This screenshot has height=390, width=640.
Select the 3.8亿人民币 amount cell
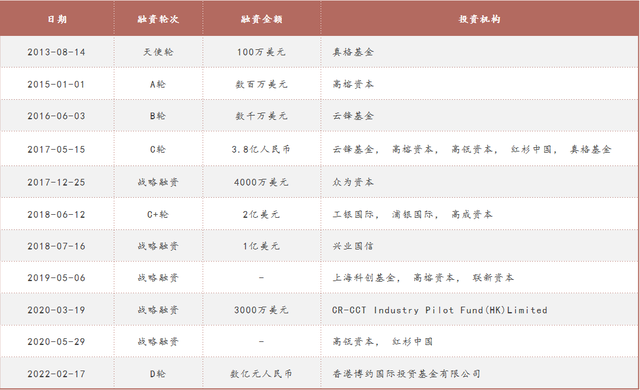pyautogui.click(x=261, y=149)
